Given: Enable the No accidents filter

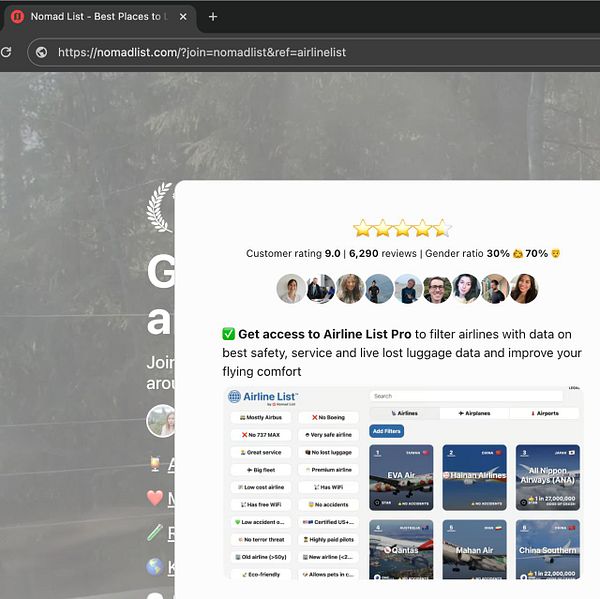Looking at the screenshot, I should pos(328,505).
